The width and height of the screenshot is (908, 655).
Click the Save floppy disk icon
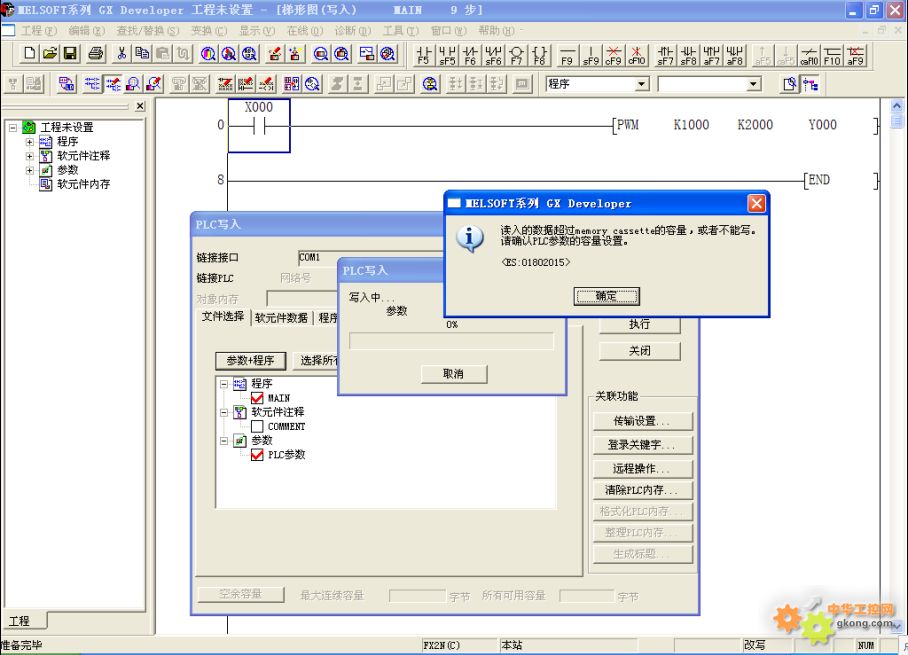click(70, 54)
